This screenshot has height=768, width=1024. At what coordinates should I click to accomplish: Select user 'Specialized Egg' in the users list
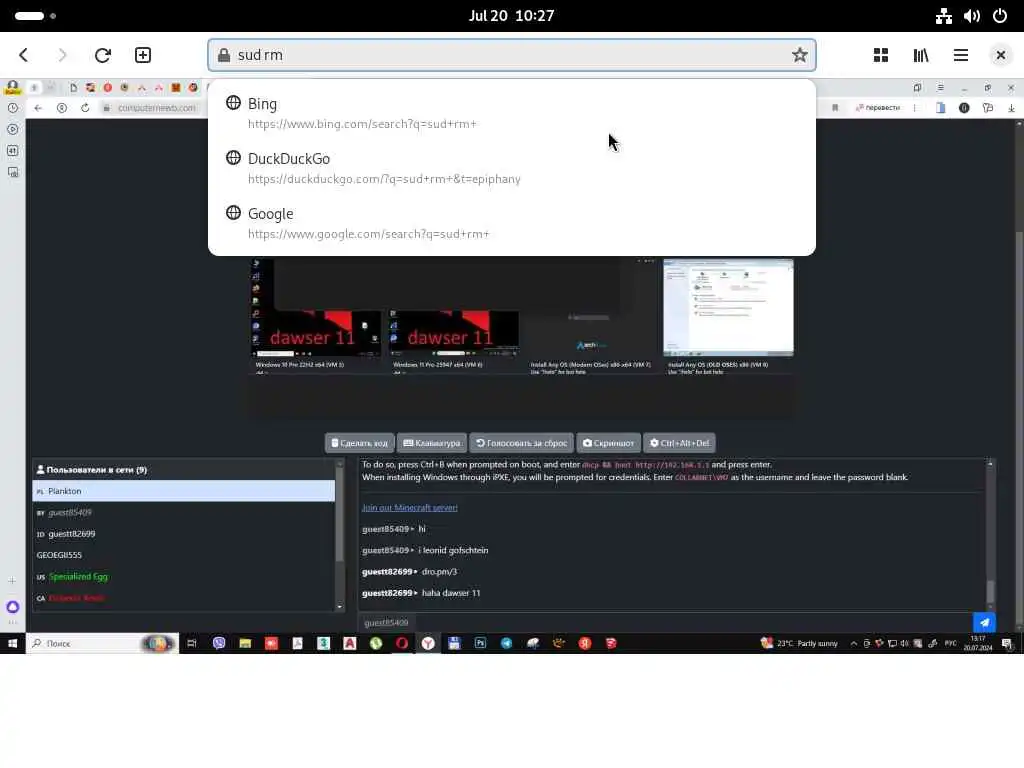184,577
